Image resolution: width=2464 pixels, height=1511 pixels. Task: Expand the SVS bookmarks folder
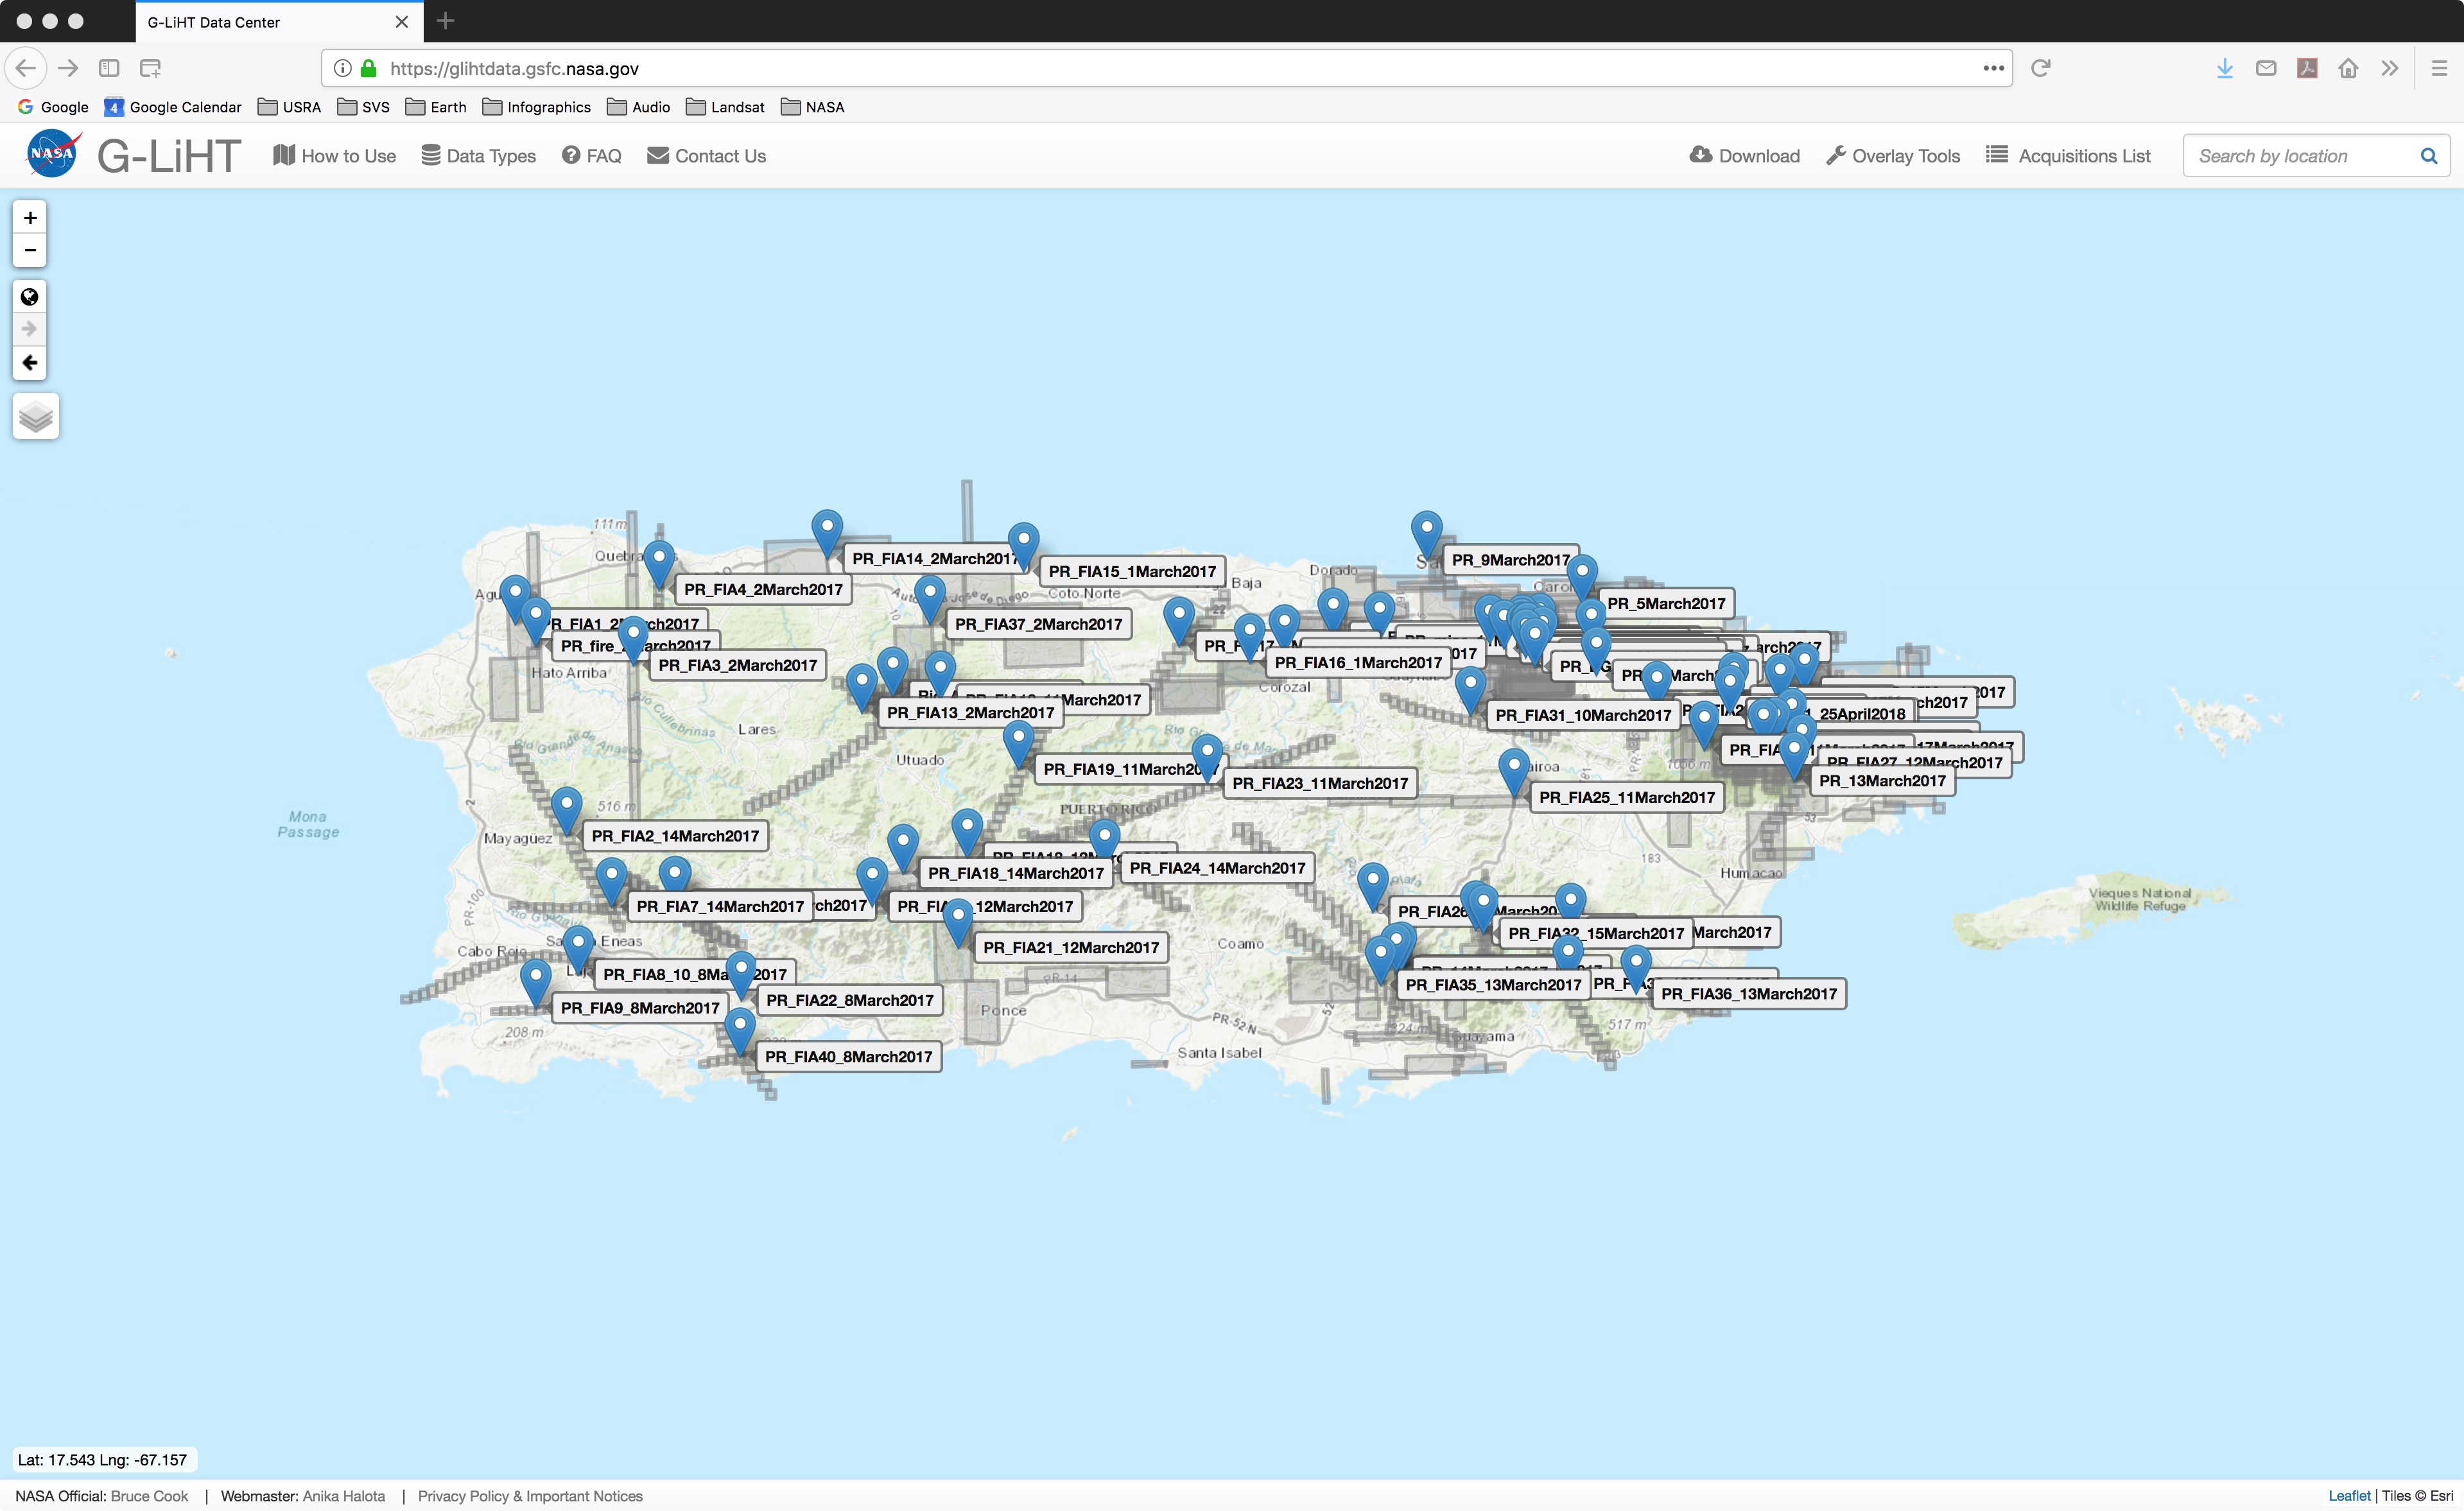(x=364, y=107)
